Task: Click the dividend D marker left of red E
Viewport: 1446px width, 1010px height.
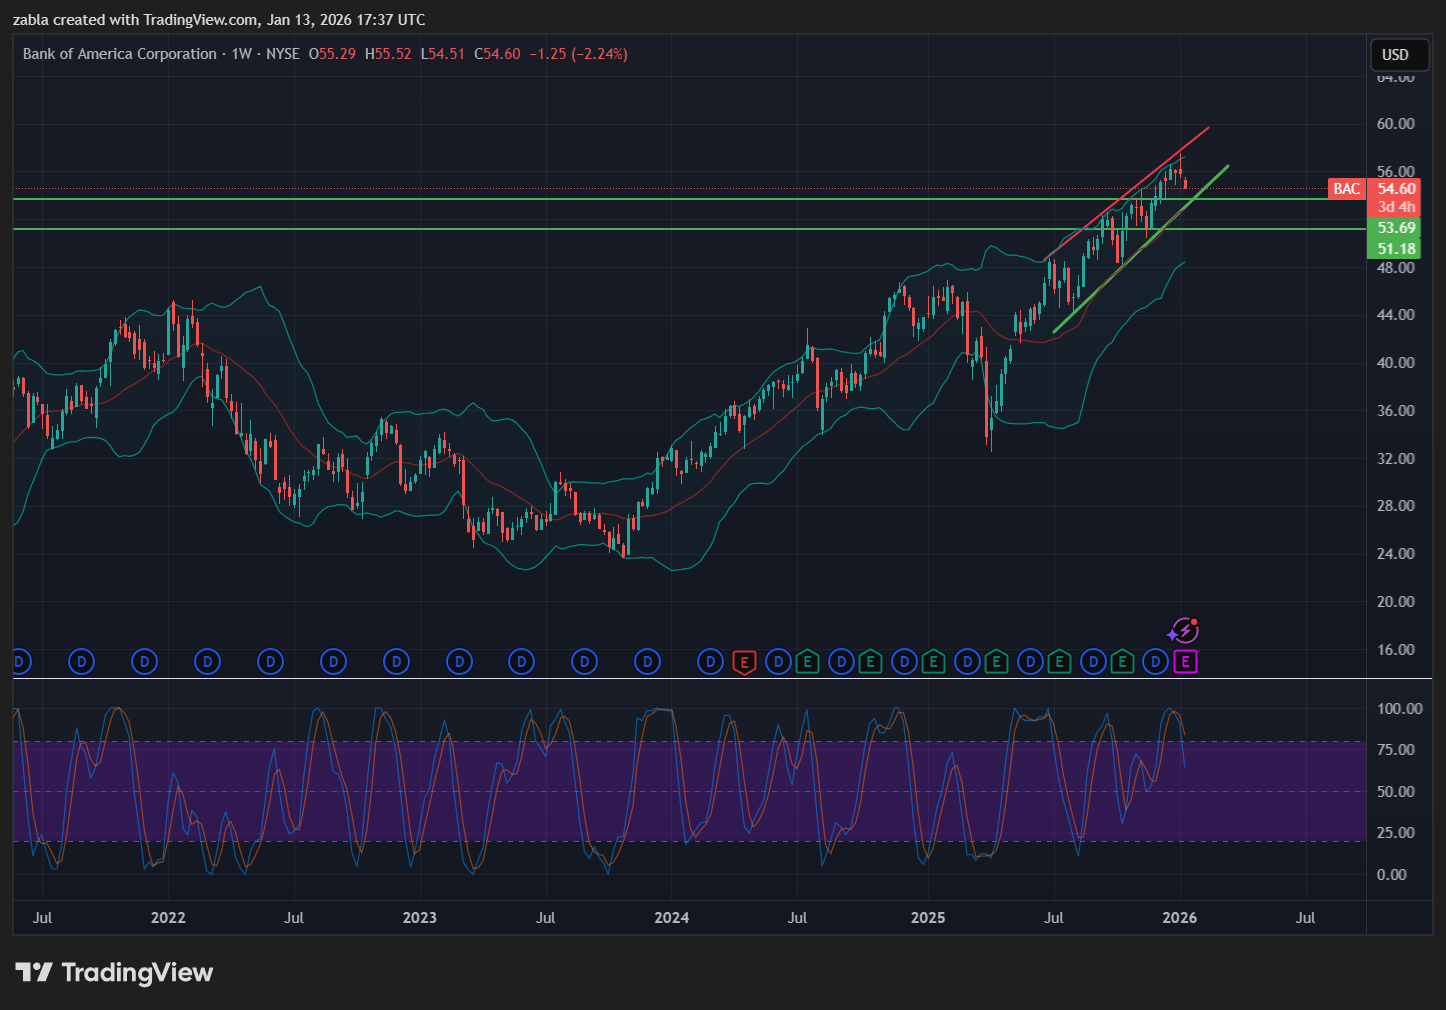Action: (x=710, y=662)
